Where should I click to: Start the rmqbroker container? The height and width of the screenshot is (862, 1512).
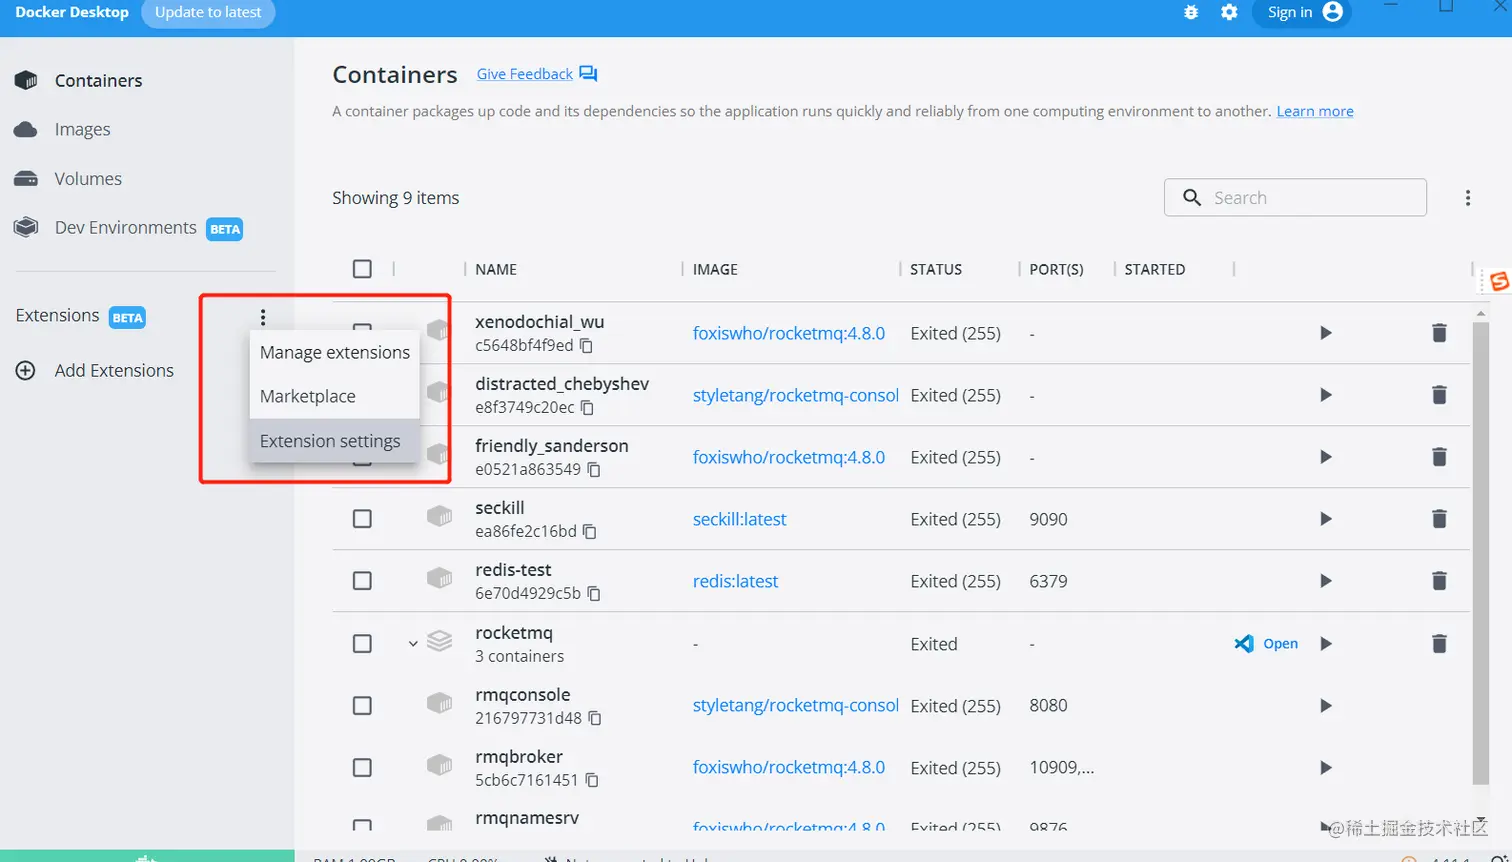coord(1326,768)
